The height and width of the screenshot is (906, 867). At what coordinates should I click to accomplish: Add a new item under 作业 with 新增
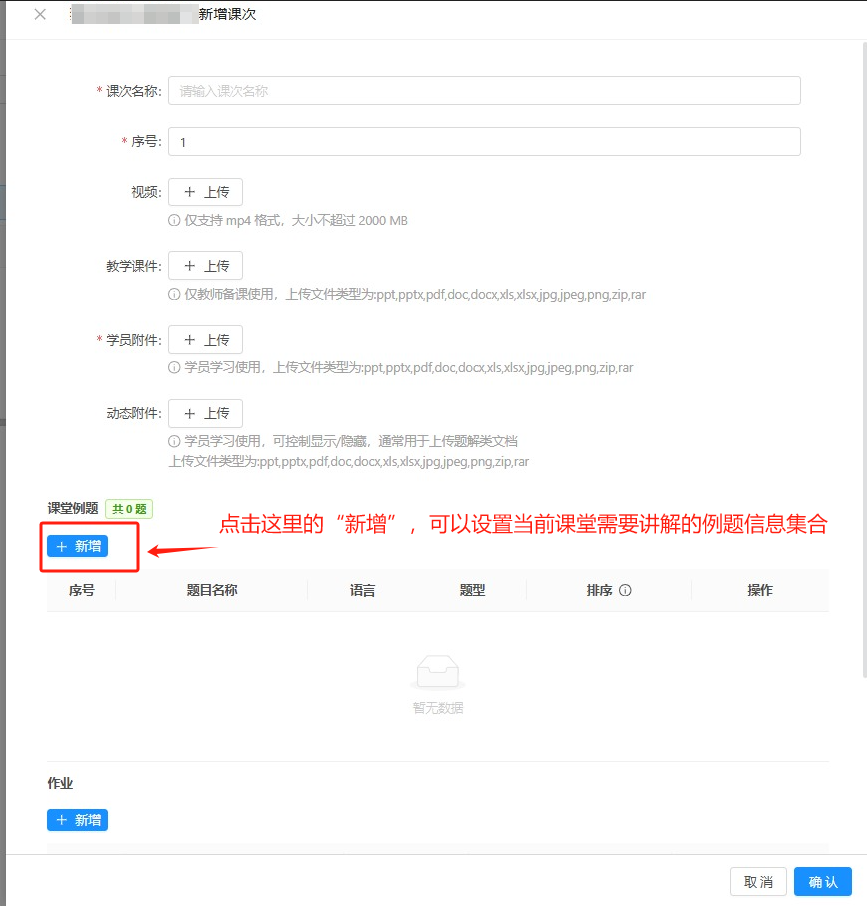(x=77, y=820)
